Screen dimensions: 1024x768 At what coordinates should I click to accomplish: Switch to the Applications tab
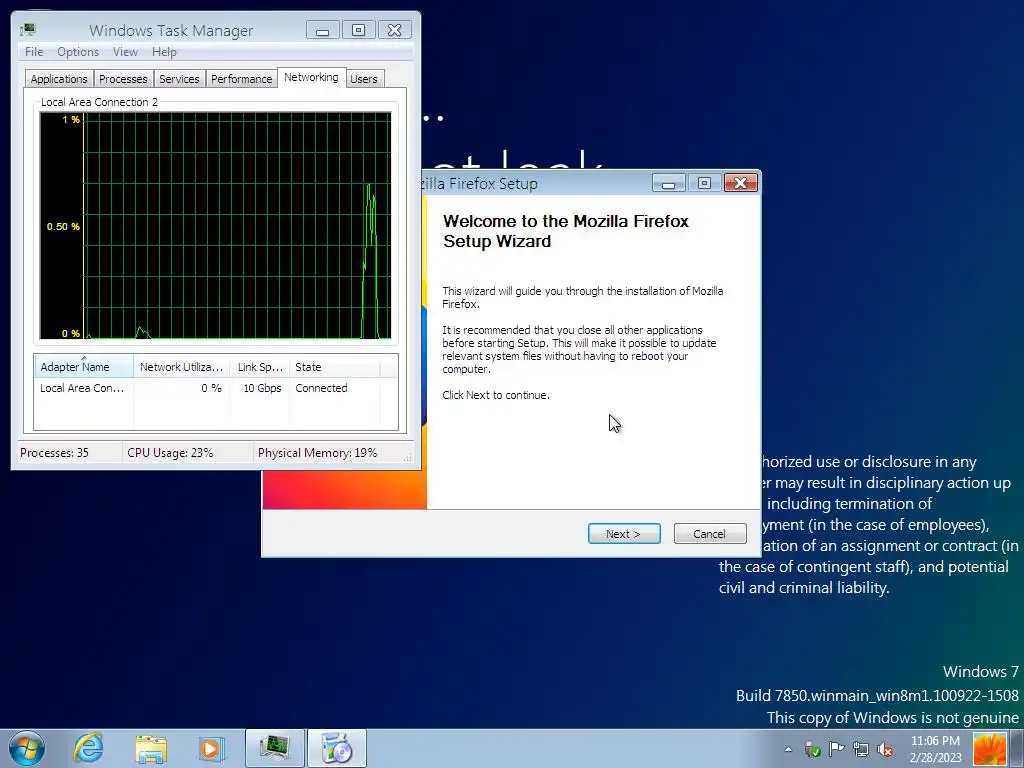point(59,79)
